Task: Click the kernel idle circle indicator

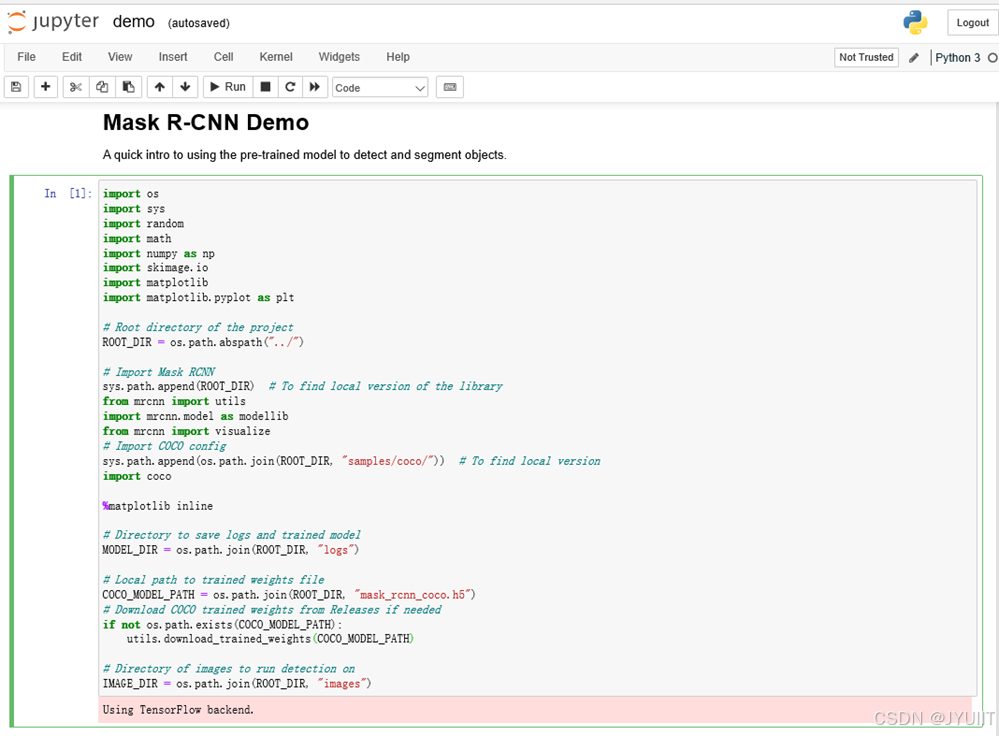Action: (993, 58)
